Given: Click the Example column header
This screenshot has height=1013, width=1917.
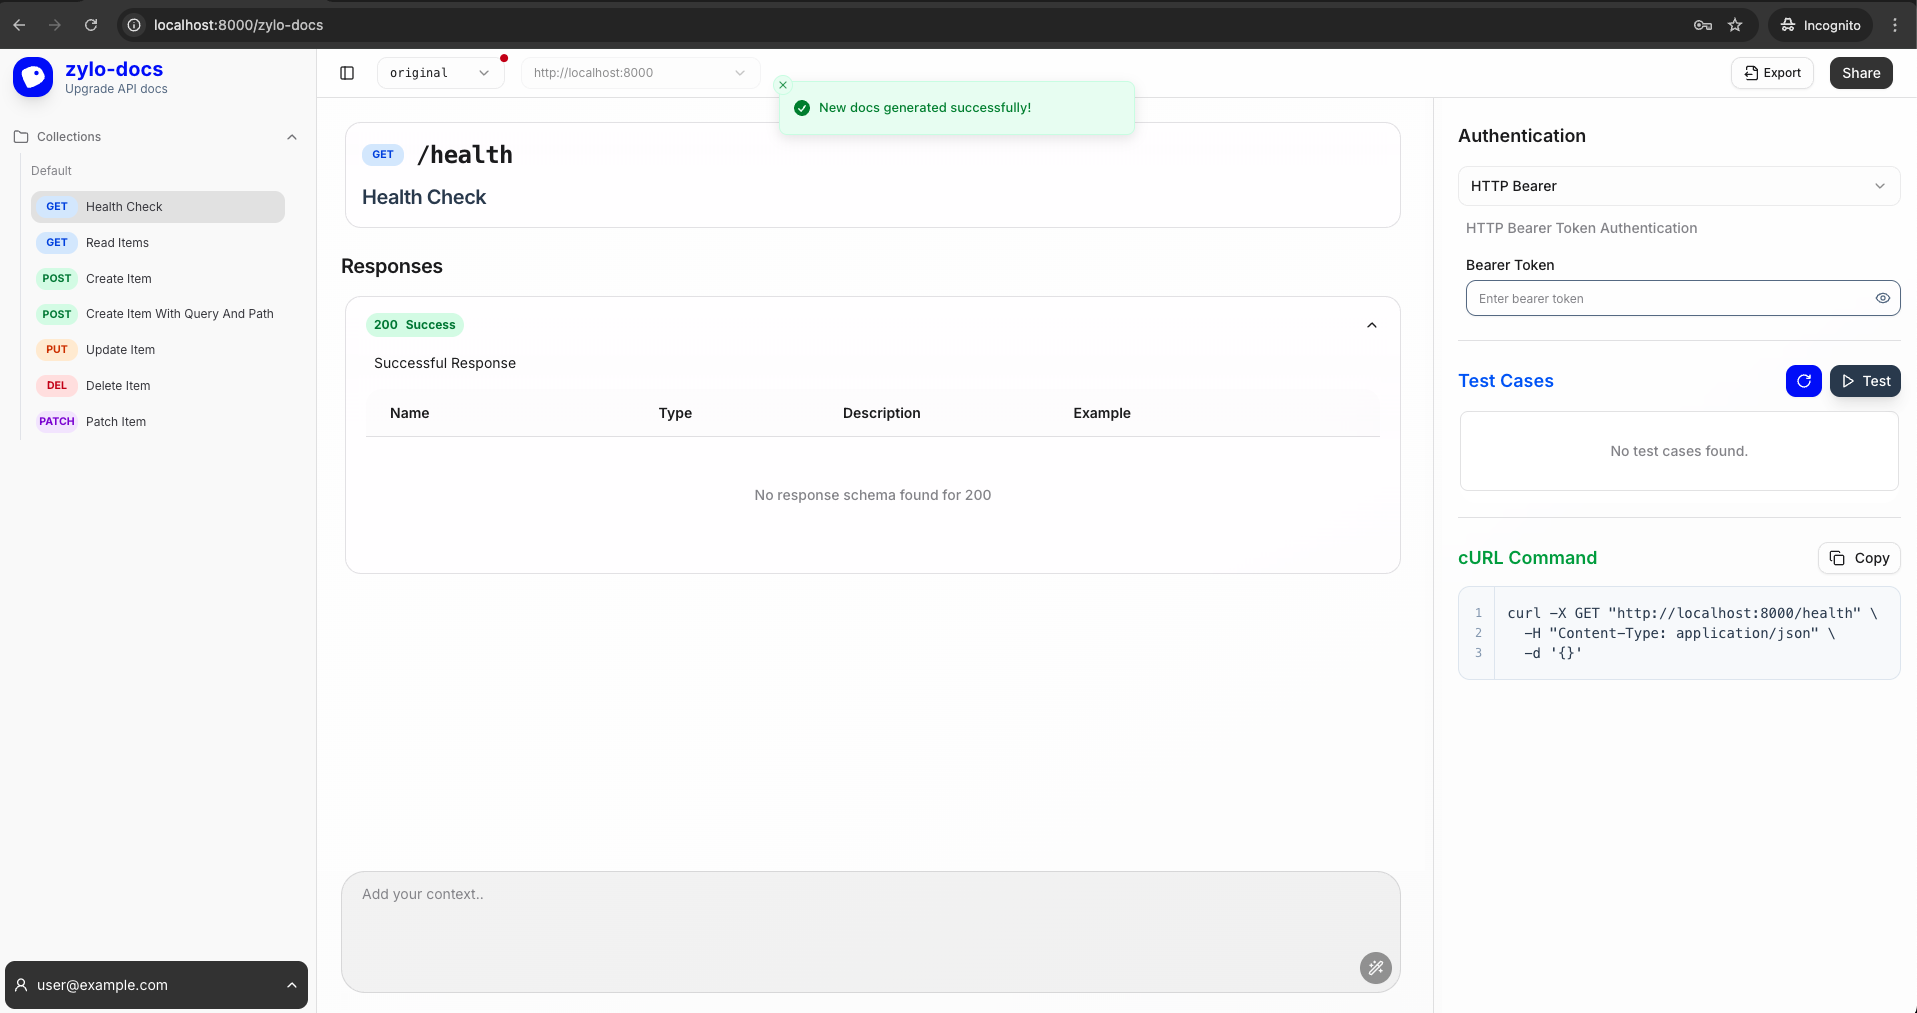Looking at the screenshot, I should click(x=1102, y=413).
